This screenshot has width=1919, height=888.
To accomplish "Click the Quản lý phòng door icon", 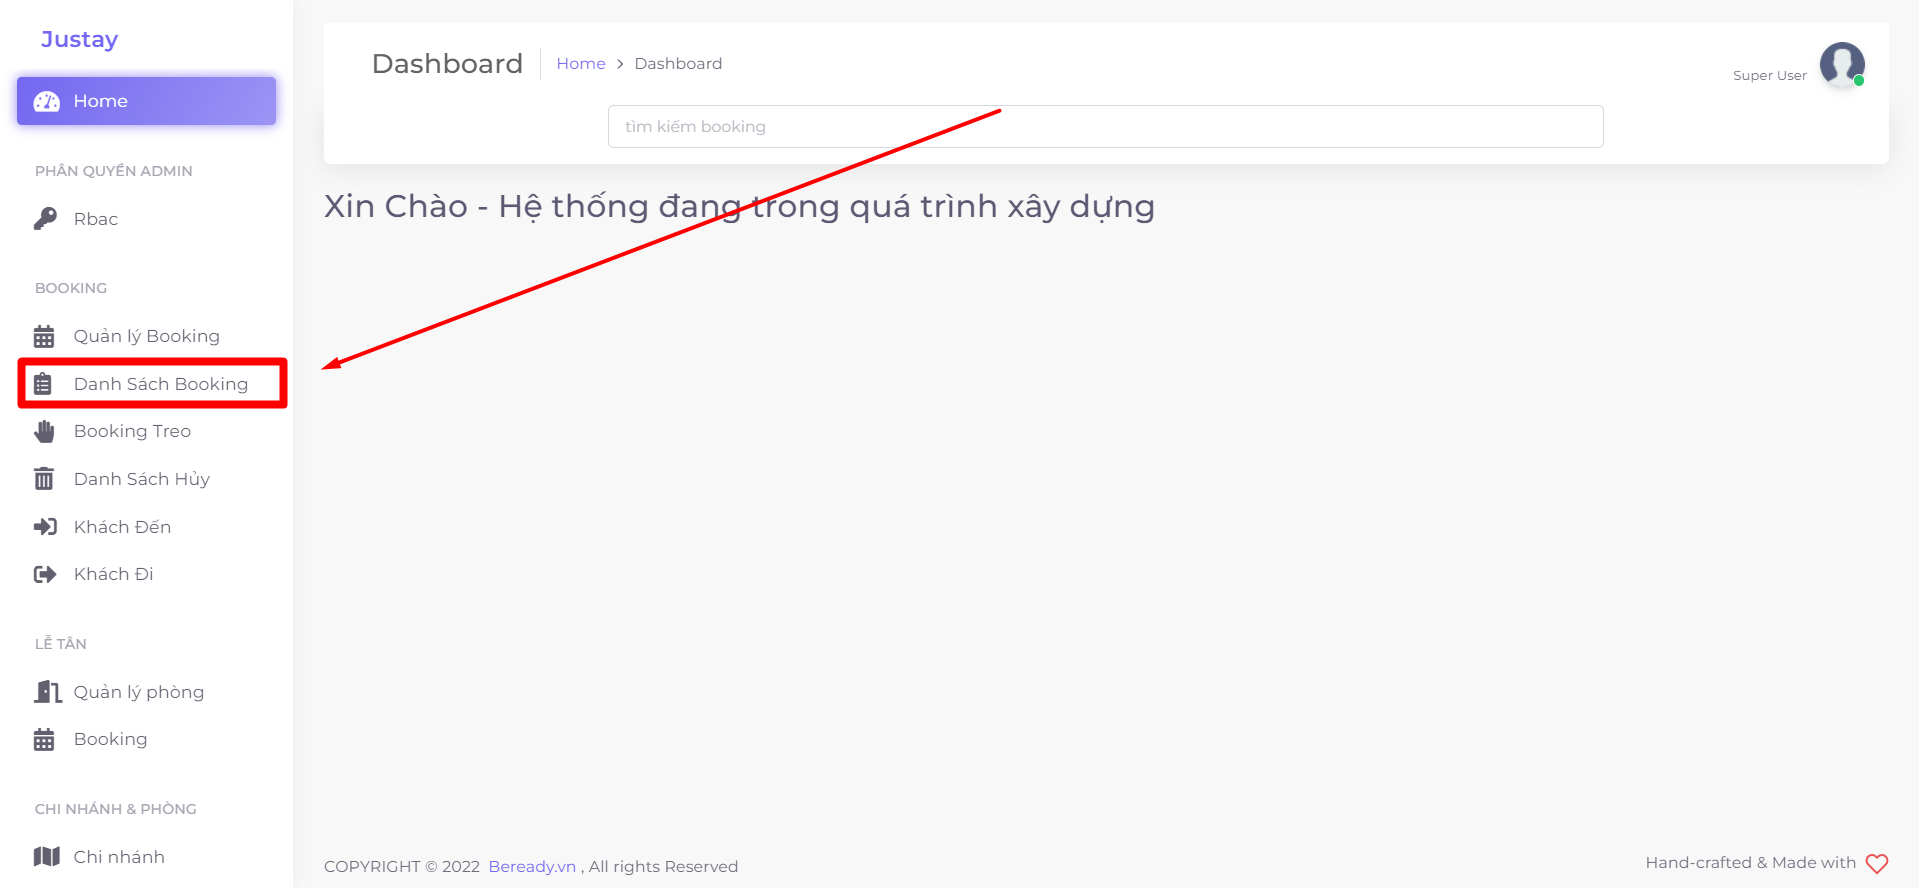I will pos(47,692).
